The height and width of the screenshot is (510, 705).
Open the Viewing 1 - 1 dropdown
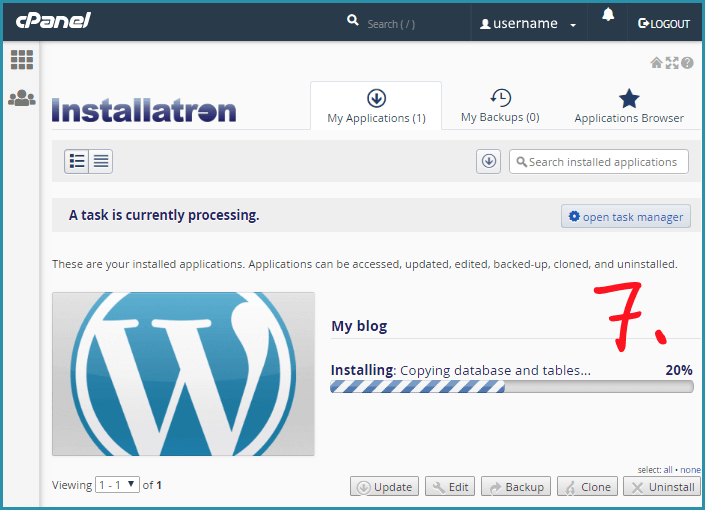click(117, 485)
